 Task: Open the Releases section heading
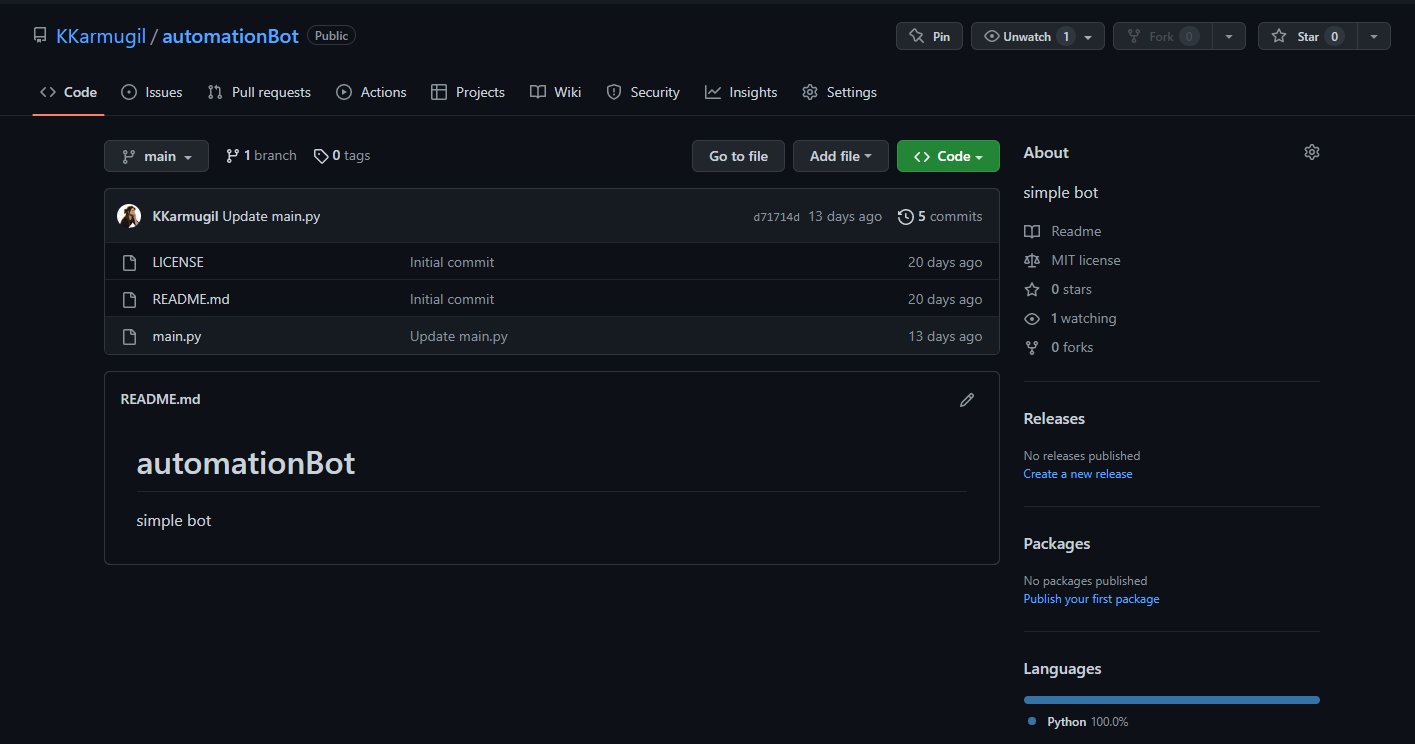click(x=1054, y=418)
